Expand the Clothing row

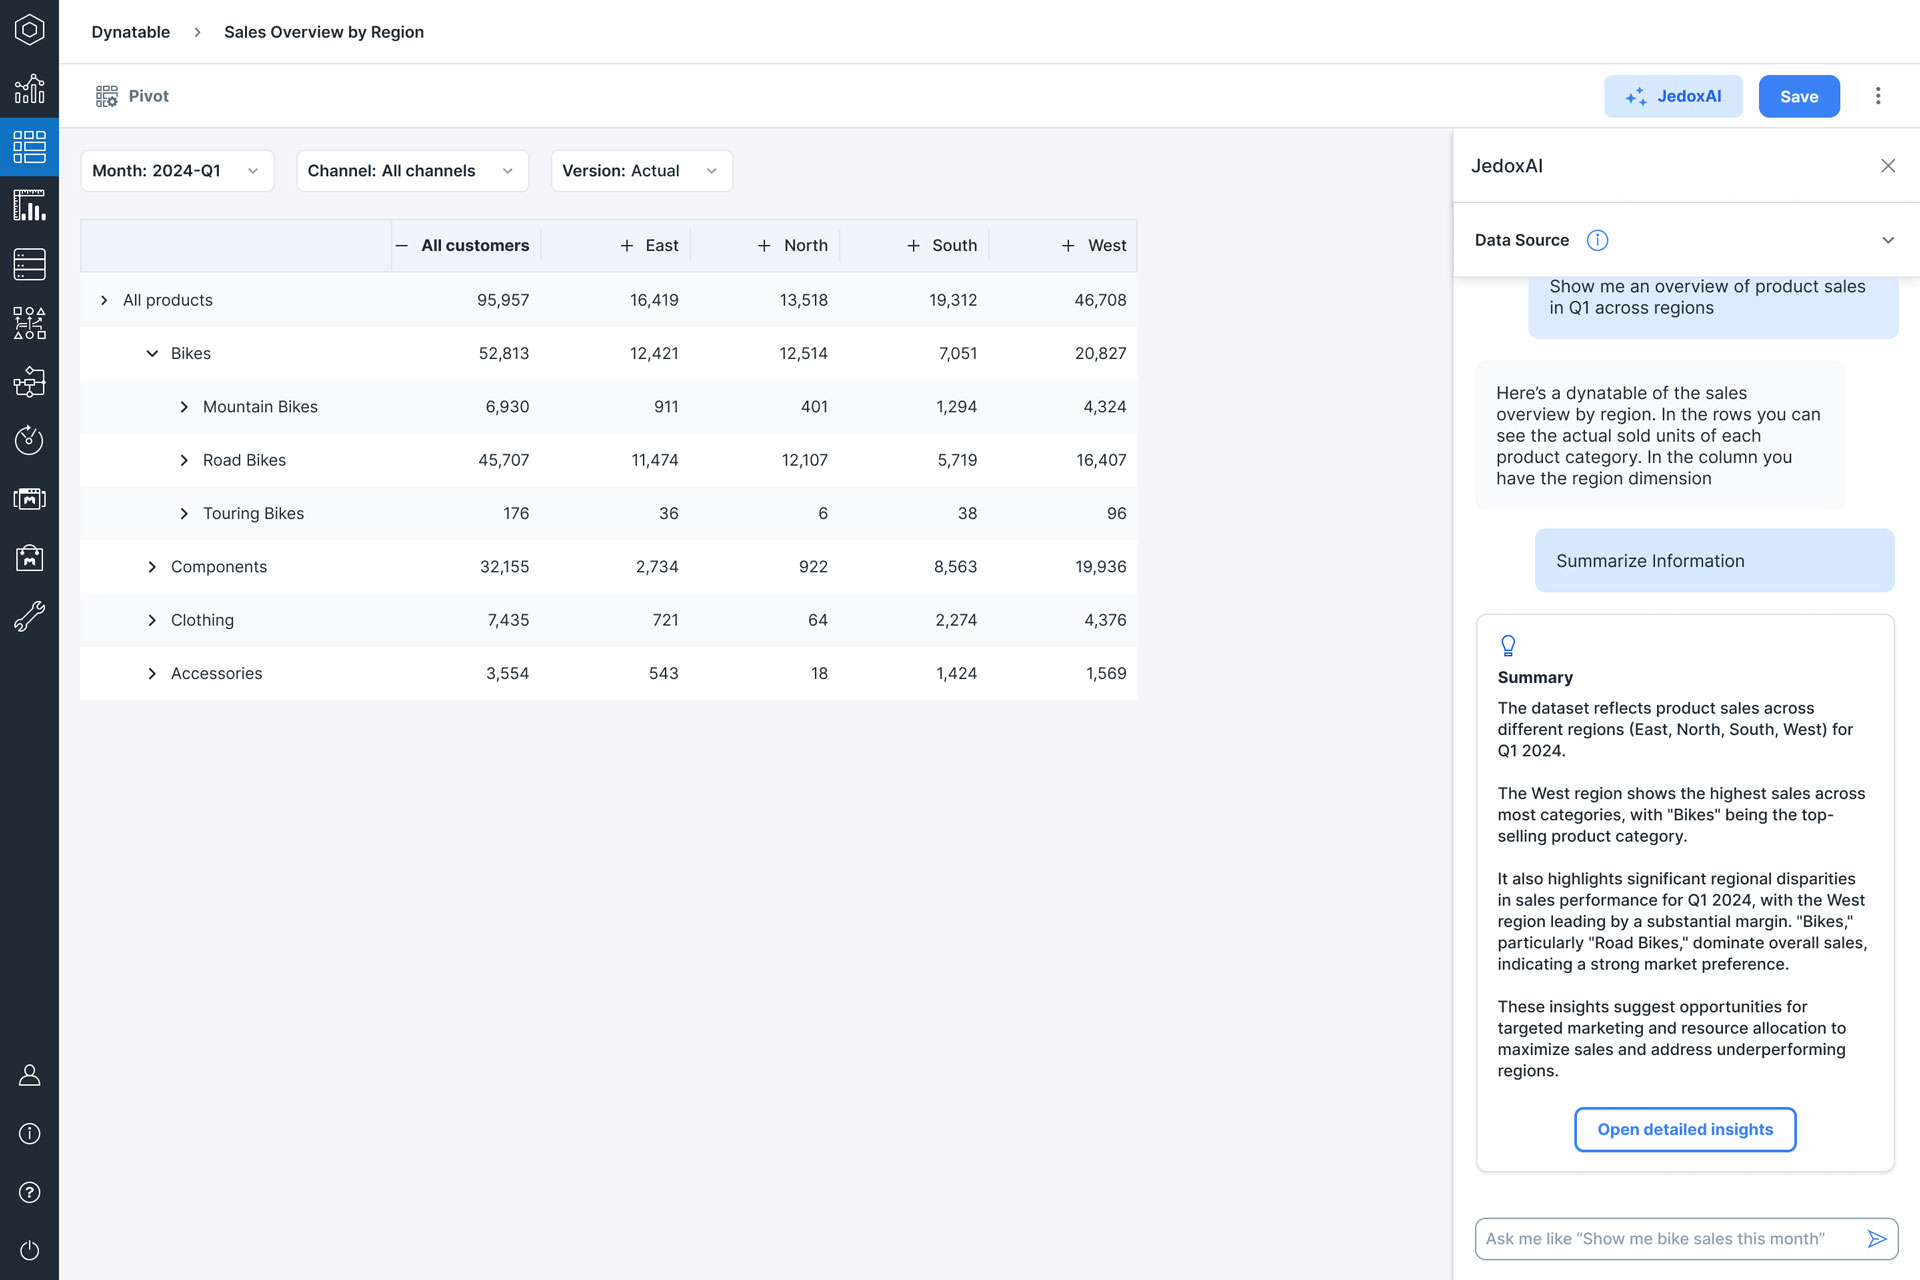(x=152, y=620)
